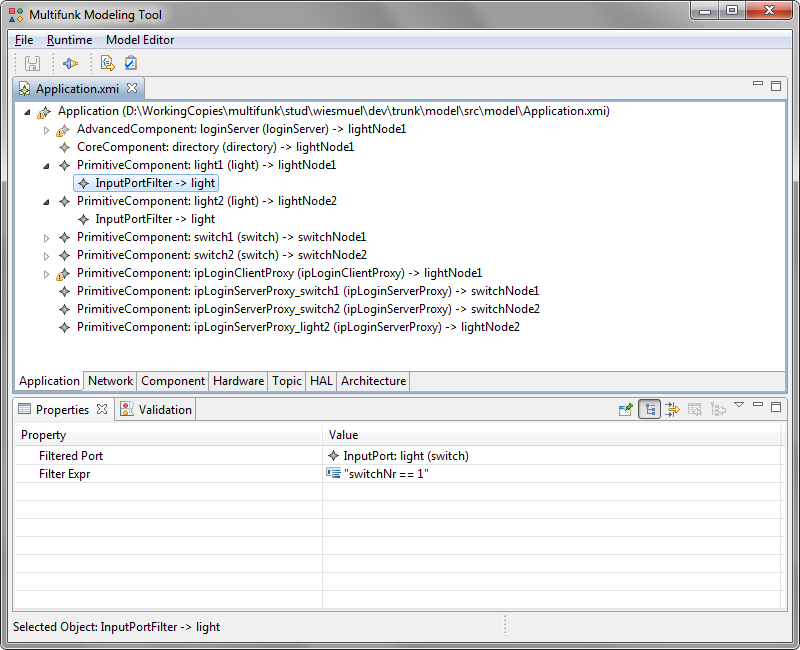Click the Restore Default Value icon
This screenshot has height=650, width=800.
[x=695, y=409]
